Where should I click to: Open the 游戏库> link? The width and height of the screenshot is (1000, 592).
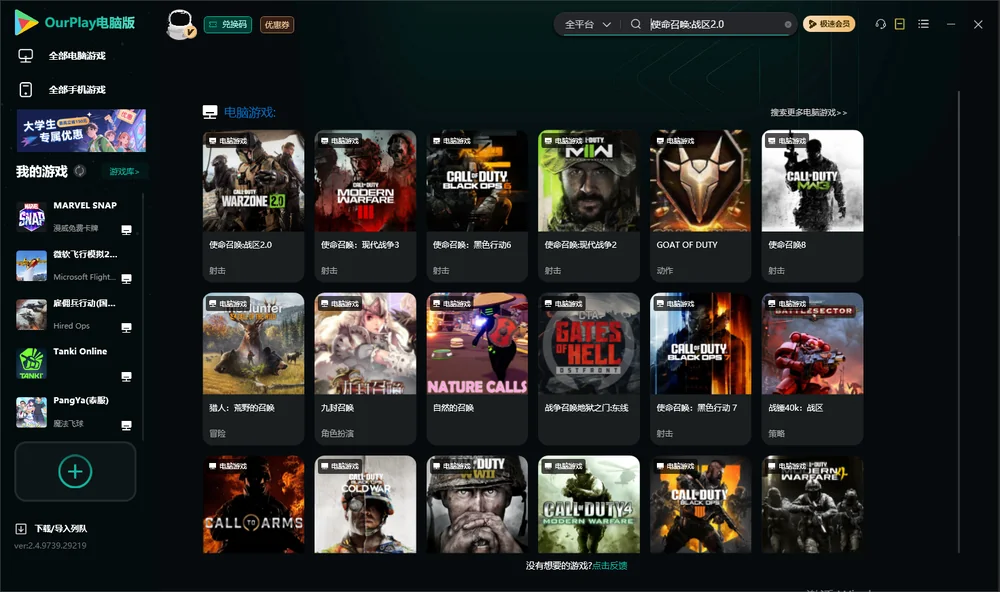[x=124, y=171]
